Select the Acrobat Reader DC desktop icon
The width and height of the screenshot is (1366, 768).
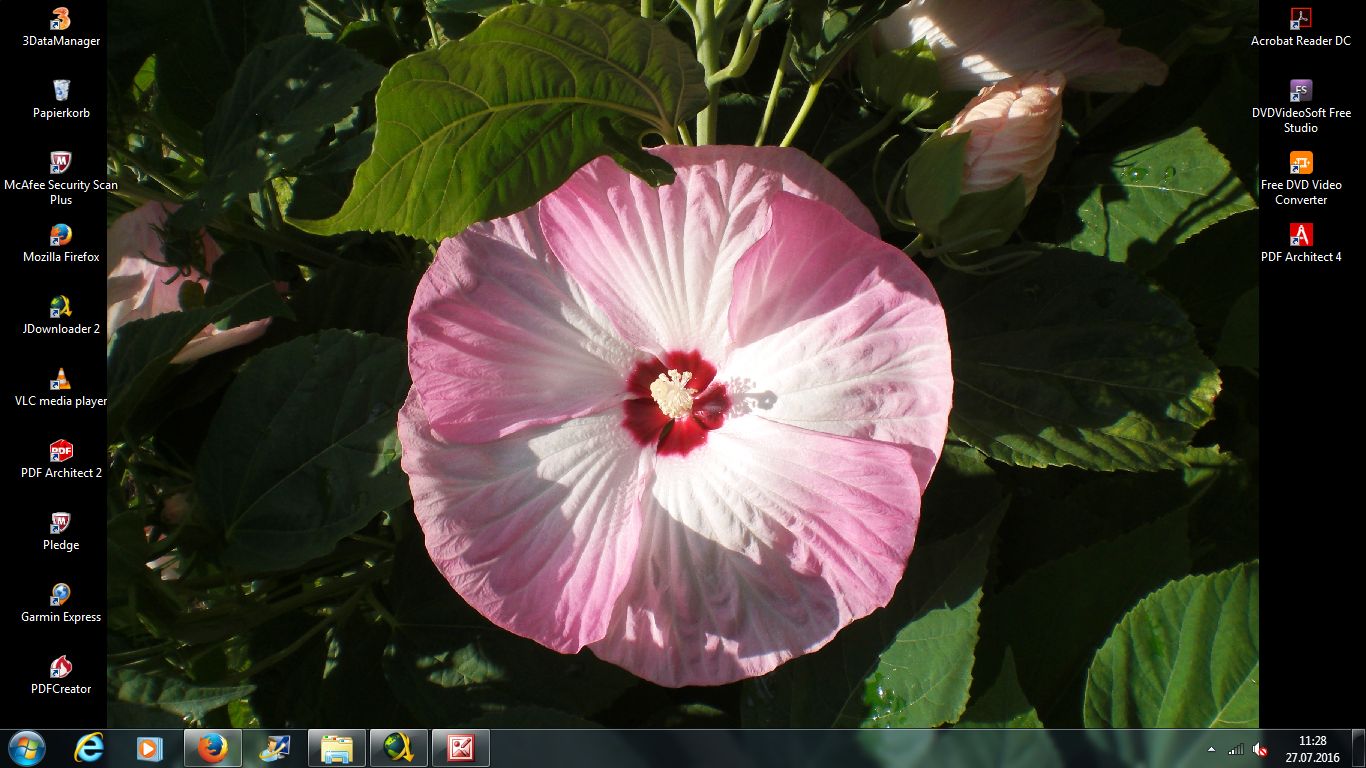[x=1300, y=20]
